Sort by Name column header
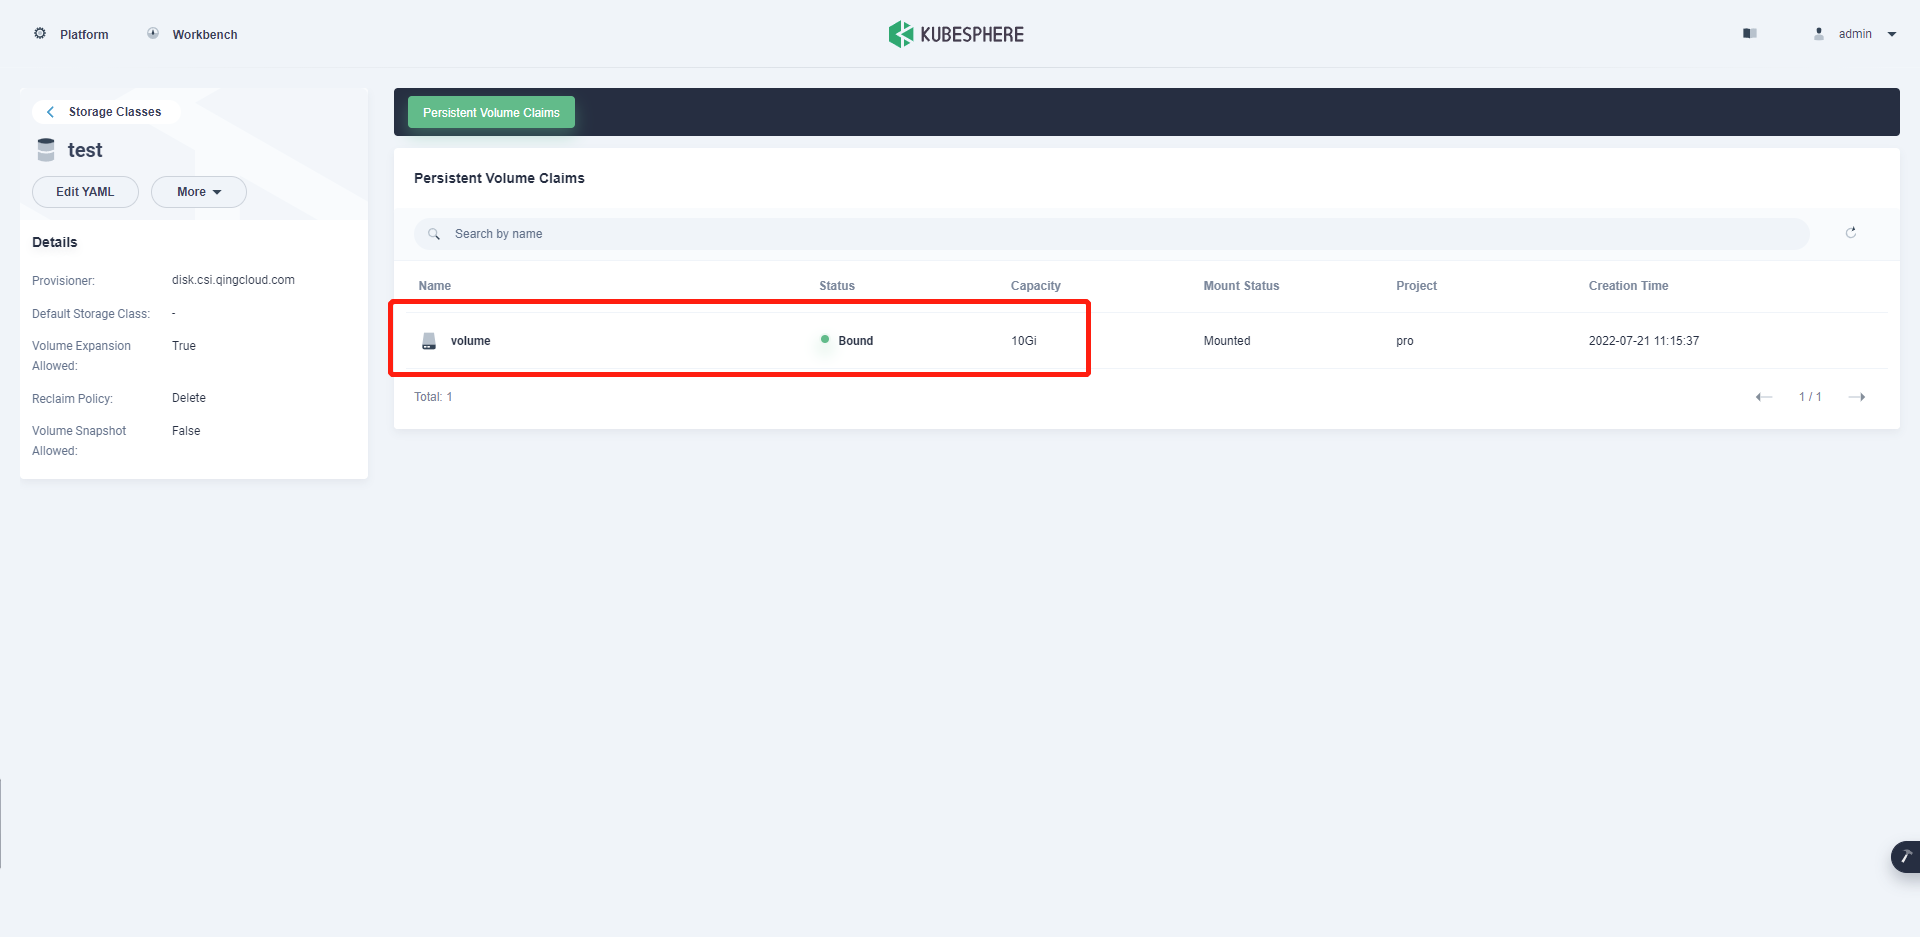 tap(435, 286)
